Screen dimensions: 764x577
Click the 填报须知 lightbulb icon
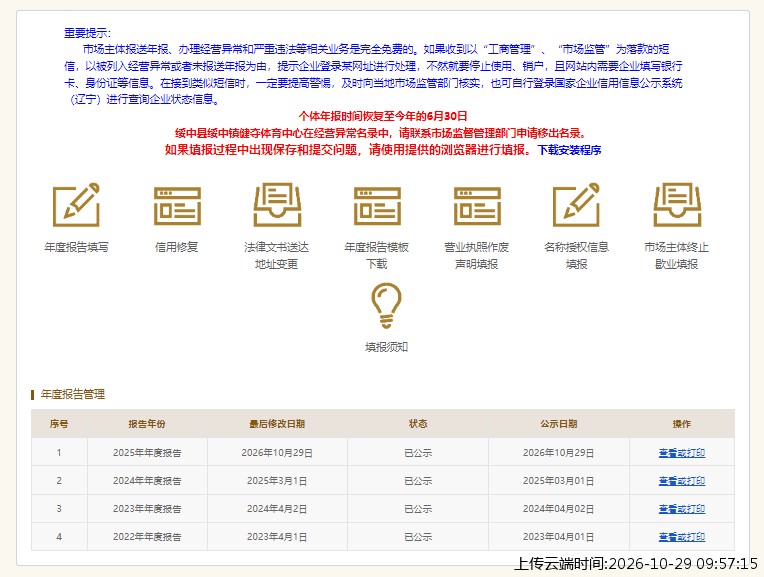[386, 306]
